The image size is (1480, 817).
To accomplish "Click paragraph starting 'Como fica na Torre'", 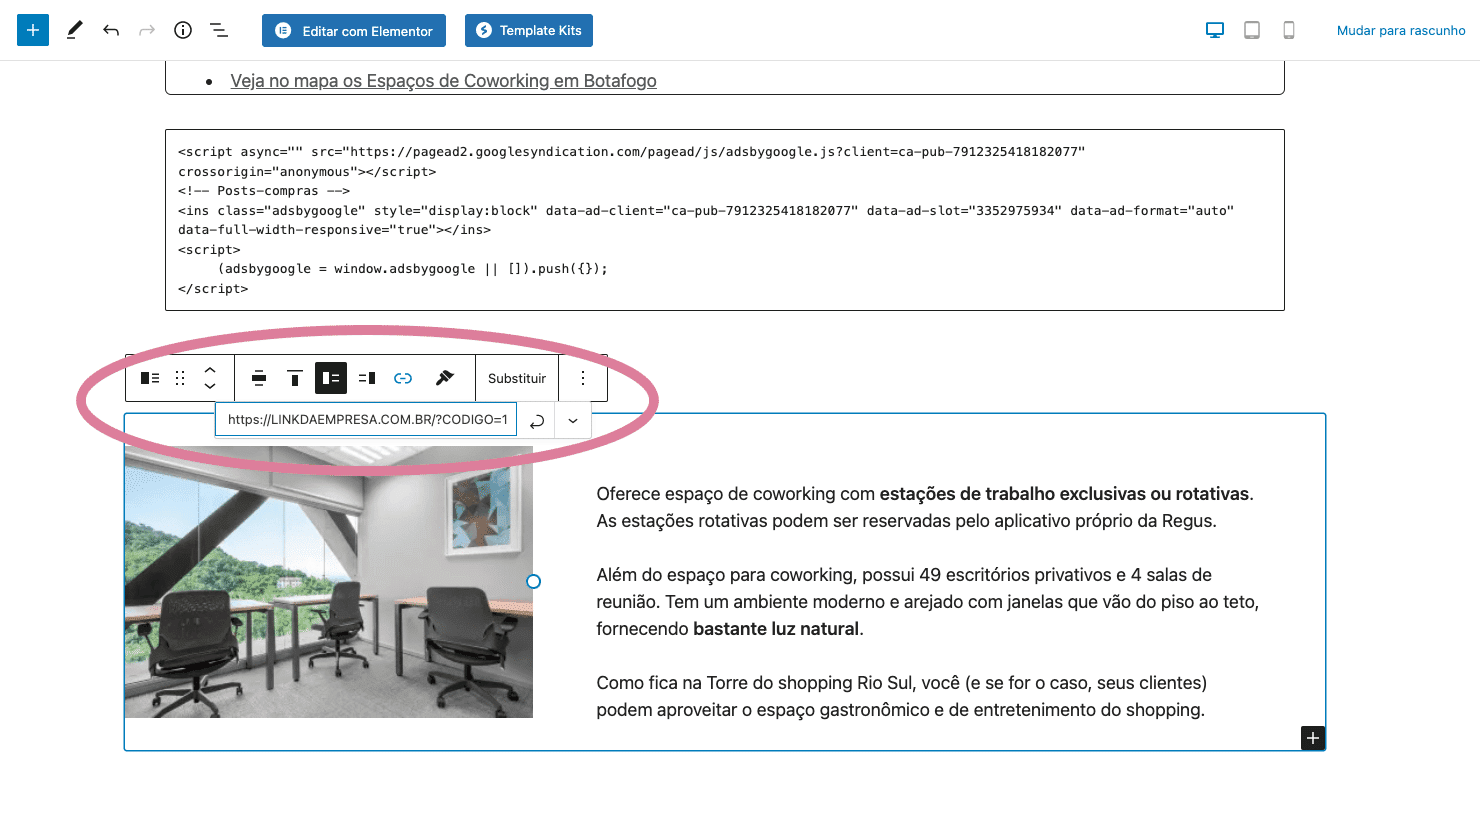I will (901, 696).
